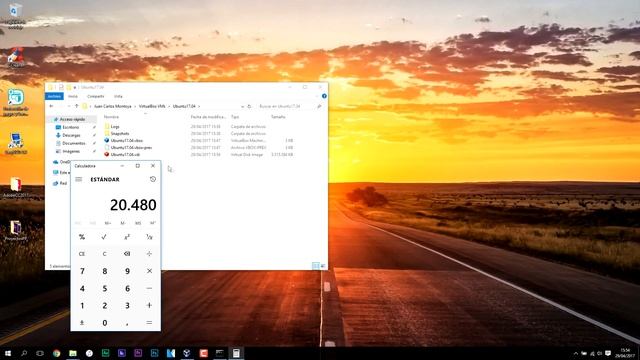Open Task View on the taskbar

pos(40,353)
